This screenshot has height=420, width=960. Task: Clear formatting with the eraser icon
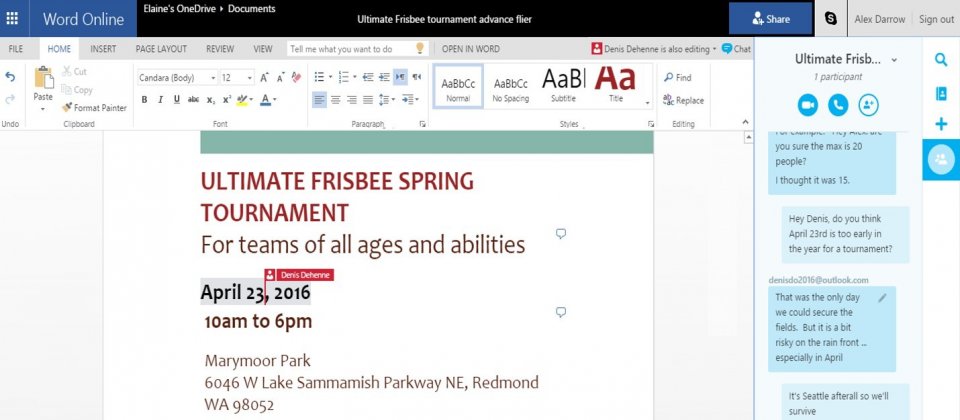coord(296,78)
